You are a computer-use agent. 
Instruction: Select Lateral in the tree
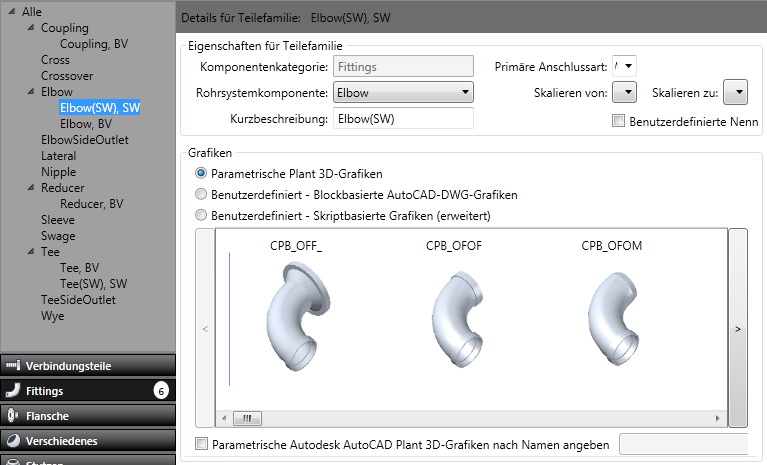pyautogui.click(x=58, y=155)
